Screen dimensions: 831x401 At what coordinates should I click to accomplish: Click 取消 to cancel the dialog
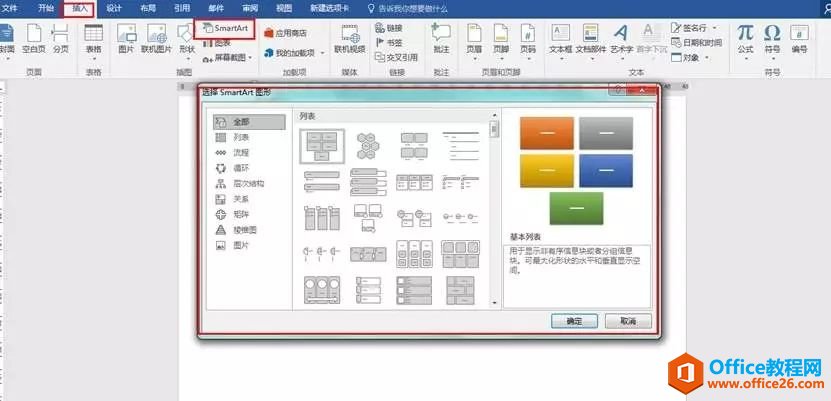(x=628, y=321)
